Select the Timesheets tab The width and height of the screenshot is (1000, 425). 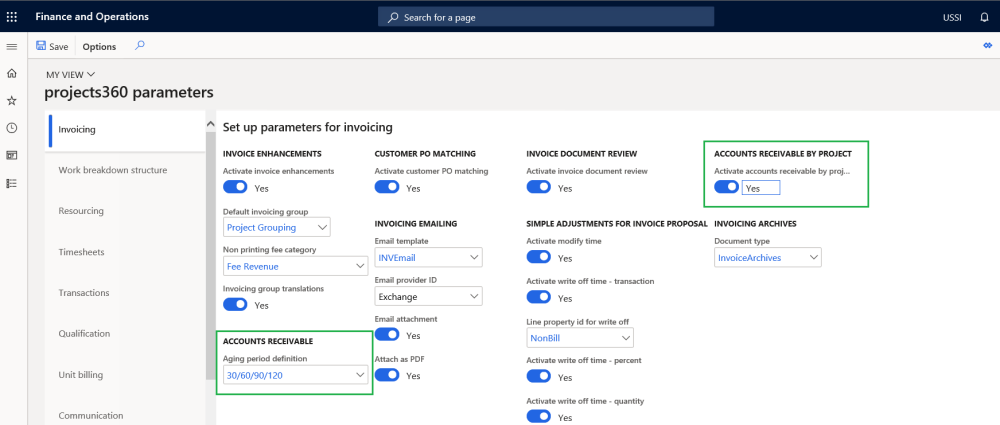tap(82, 252)
